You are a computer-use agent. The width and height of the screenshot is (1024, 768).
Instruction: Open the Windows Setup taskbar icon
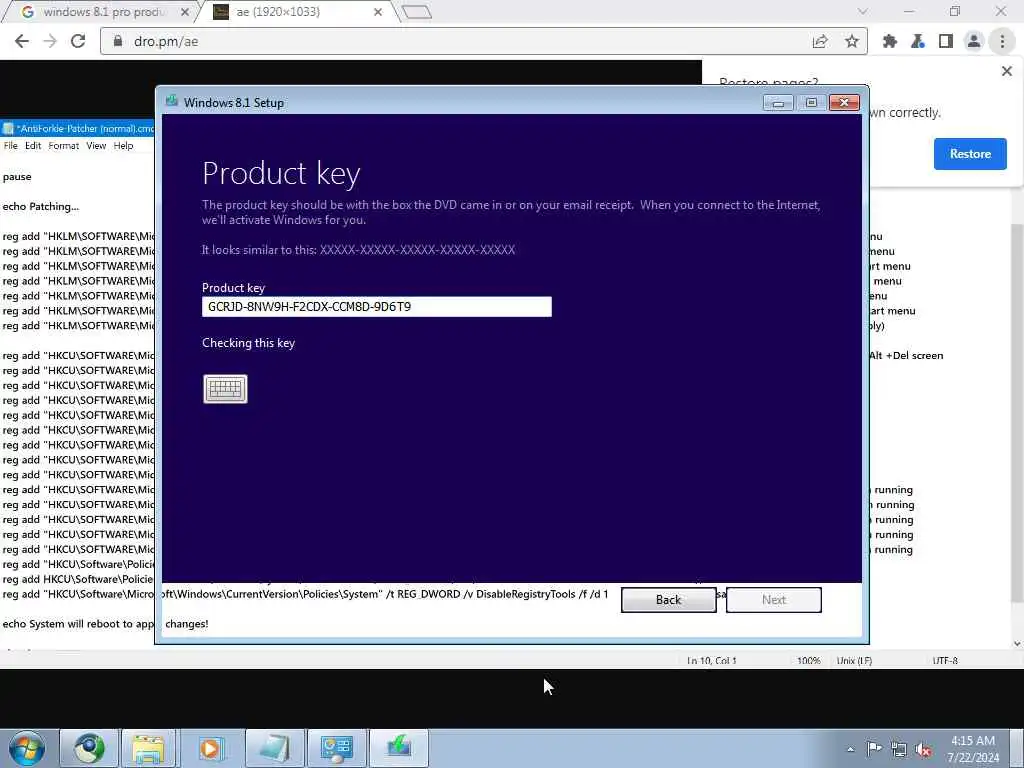coord(399,748)
